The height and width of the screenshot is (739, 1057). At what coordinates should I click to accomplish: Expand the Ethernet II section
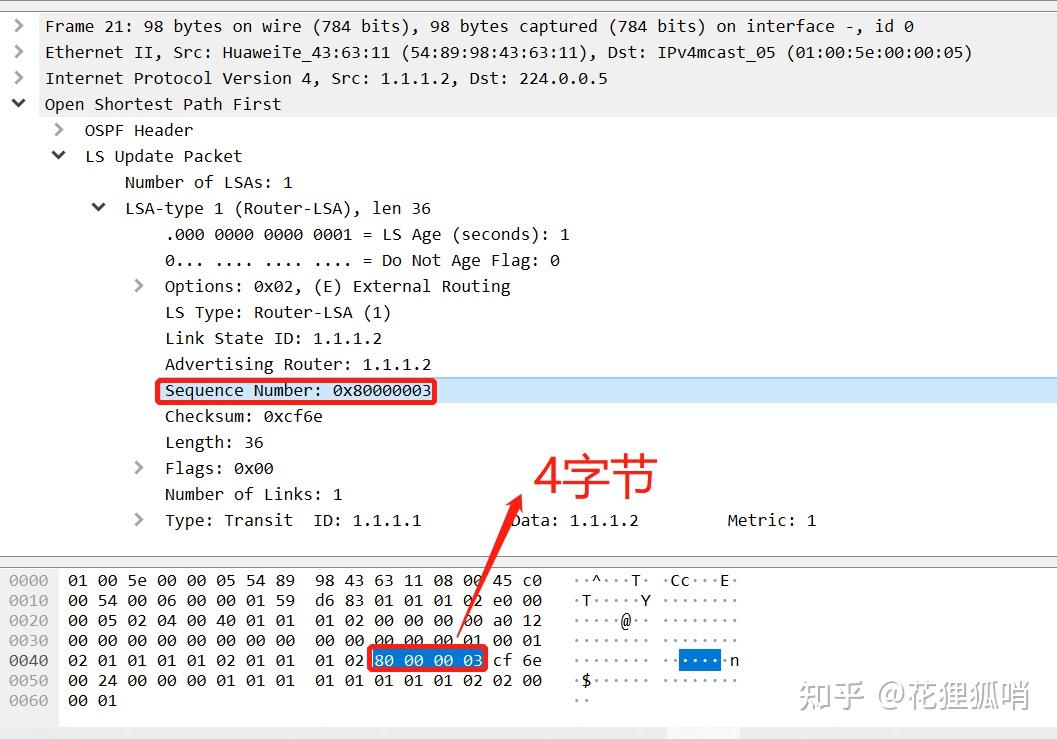click(x=20, y=52)
